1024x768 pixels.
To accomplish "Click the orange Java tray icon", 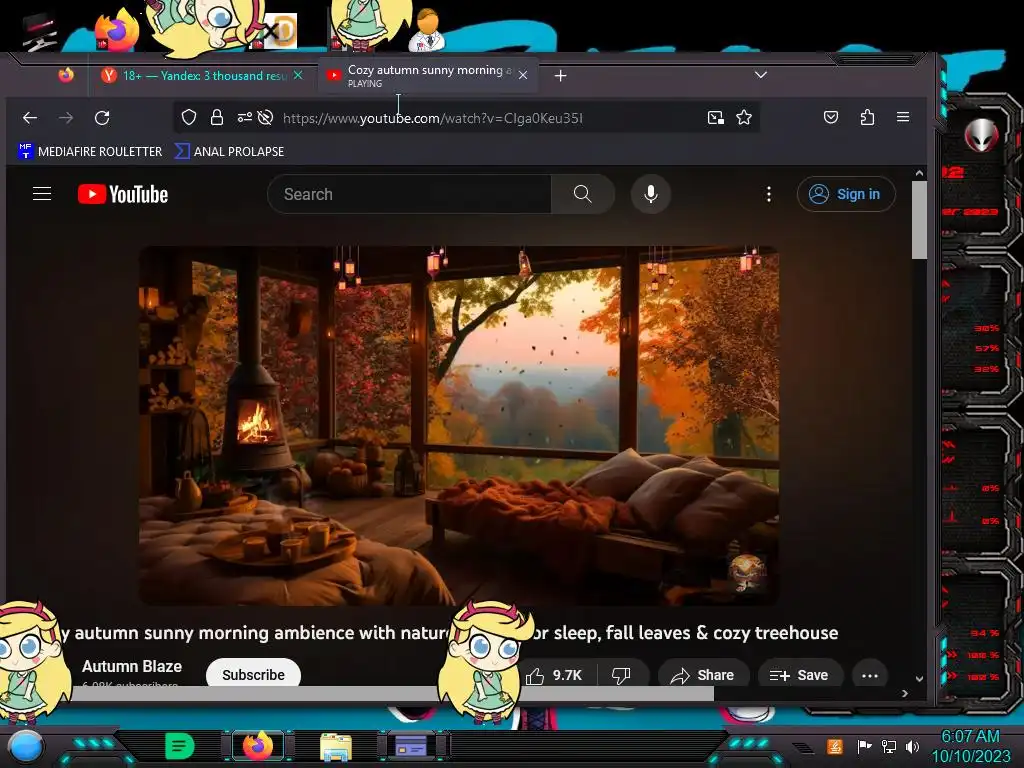I will (835, 746).
